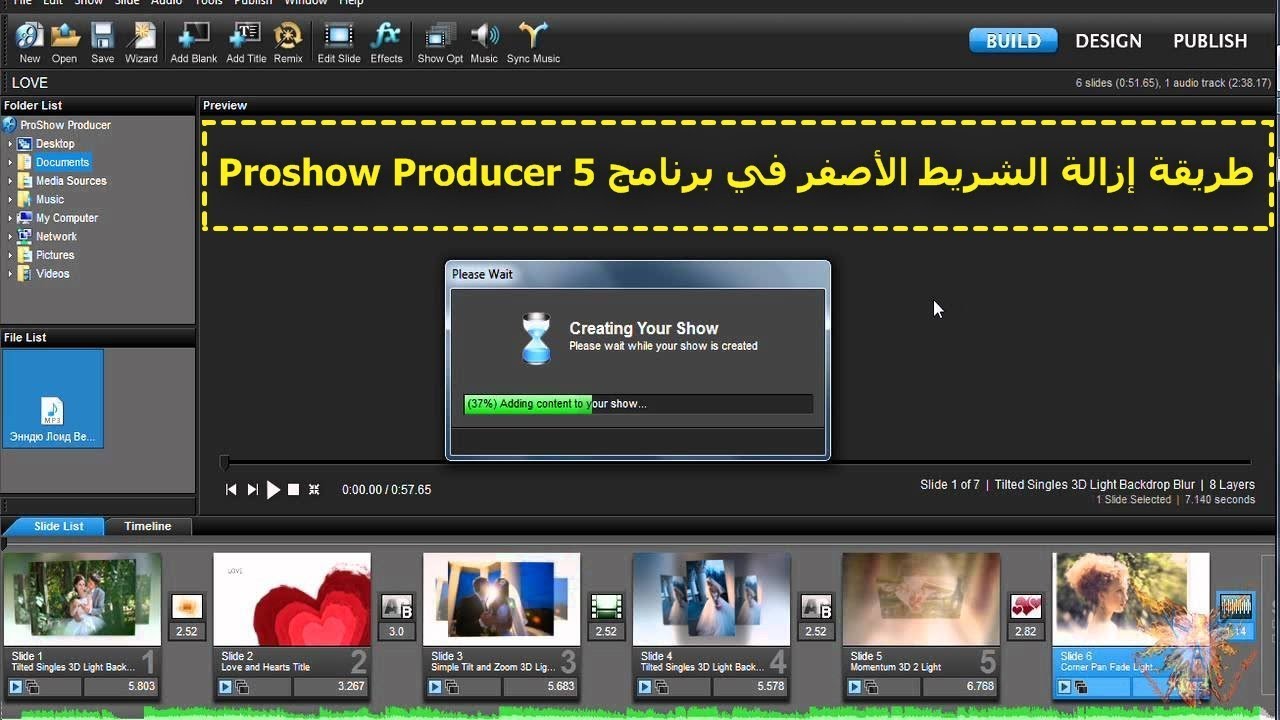This screenshot has width=1280, height=720.
Task: Click the Sync Music icon
Action: [533, 36]
